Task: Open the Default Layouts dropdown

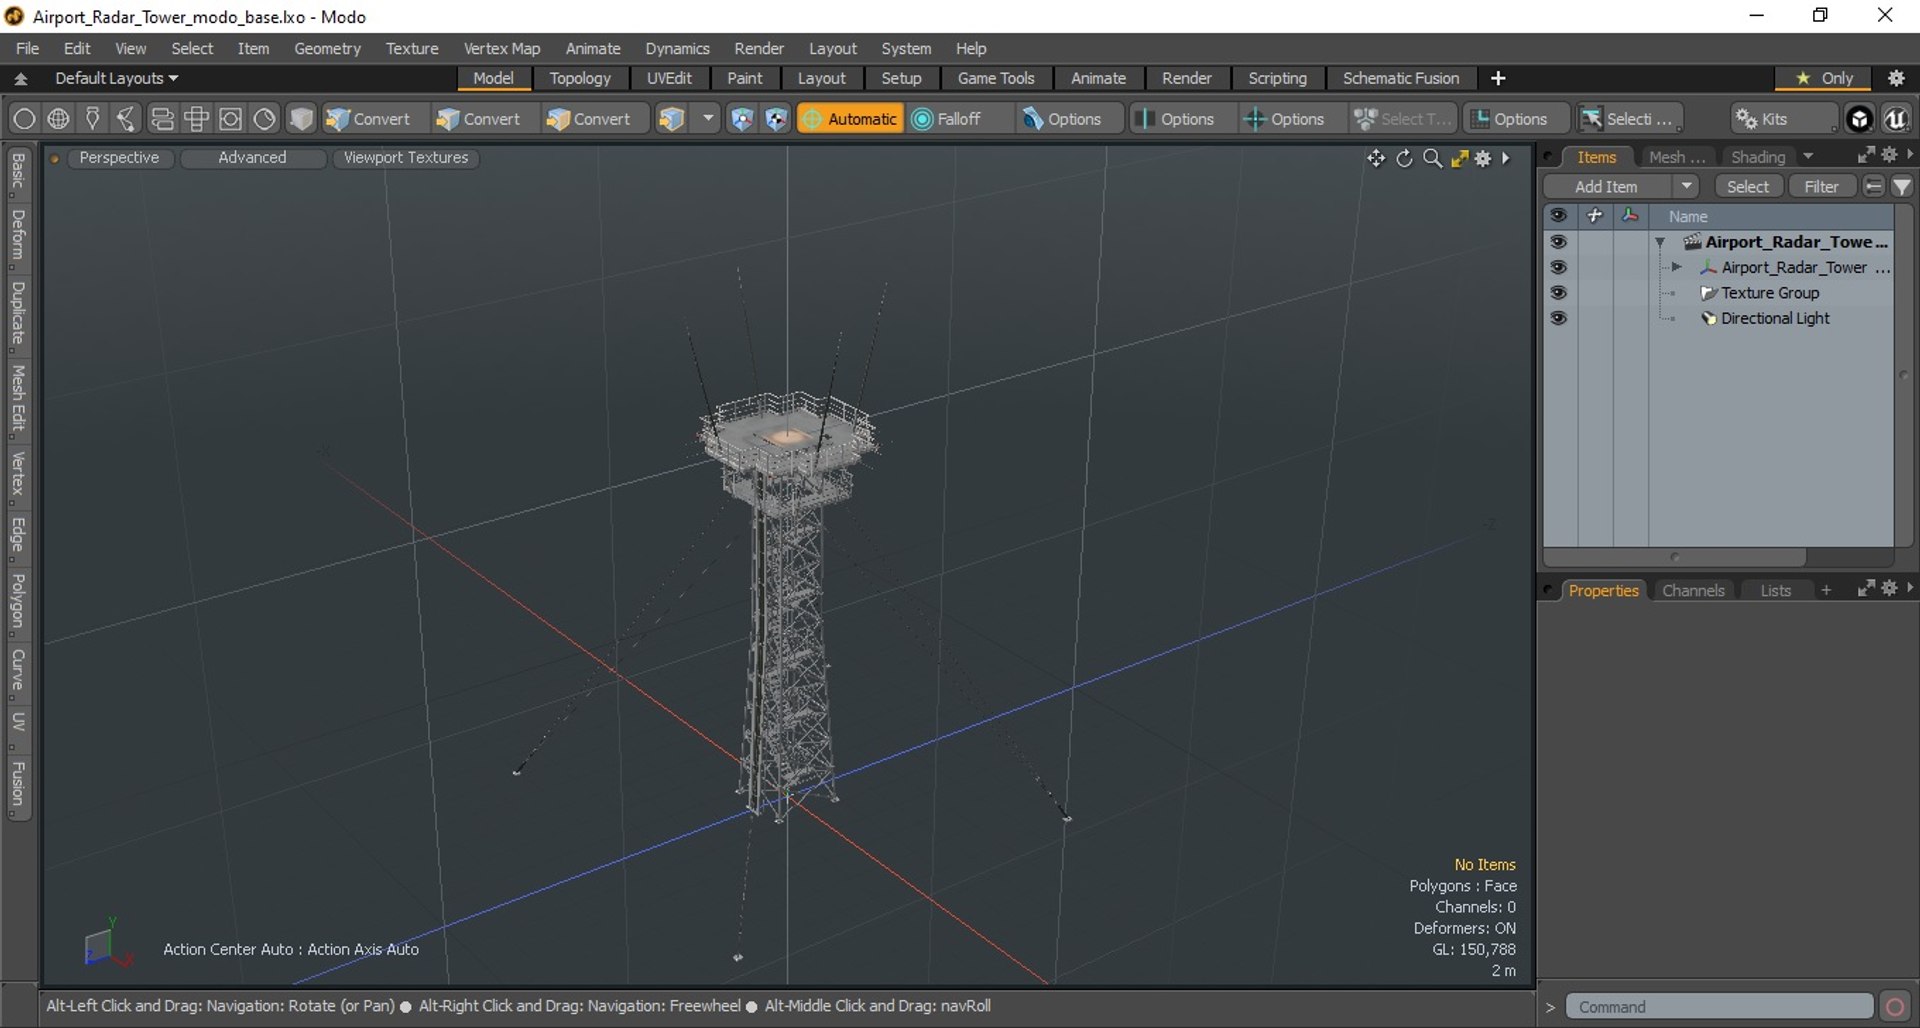Action: click(116, 78)
